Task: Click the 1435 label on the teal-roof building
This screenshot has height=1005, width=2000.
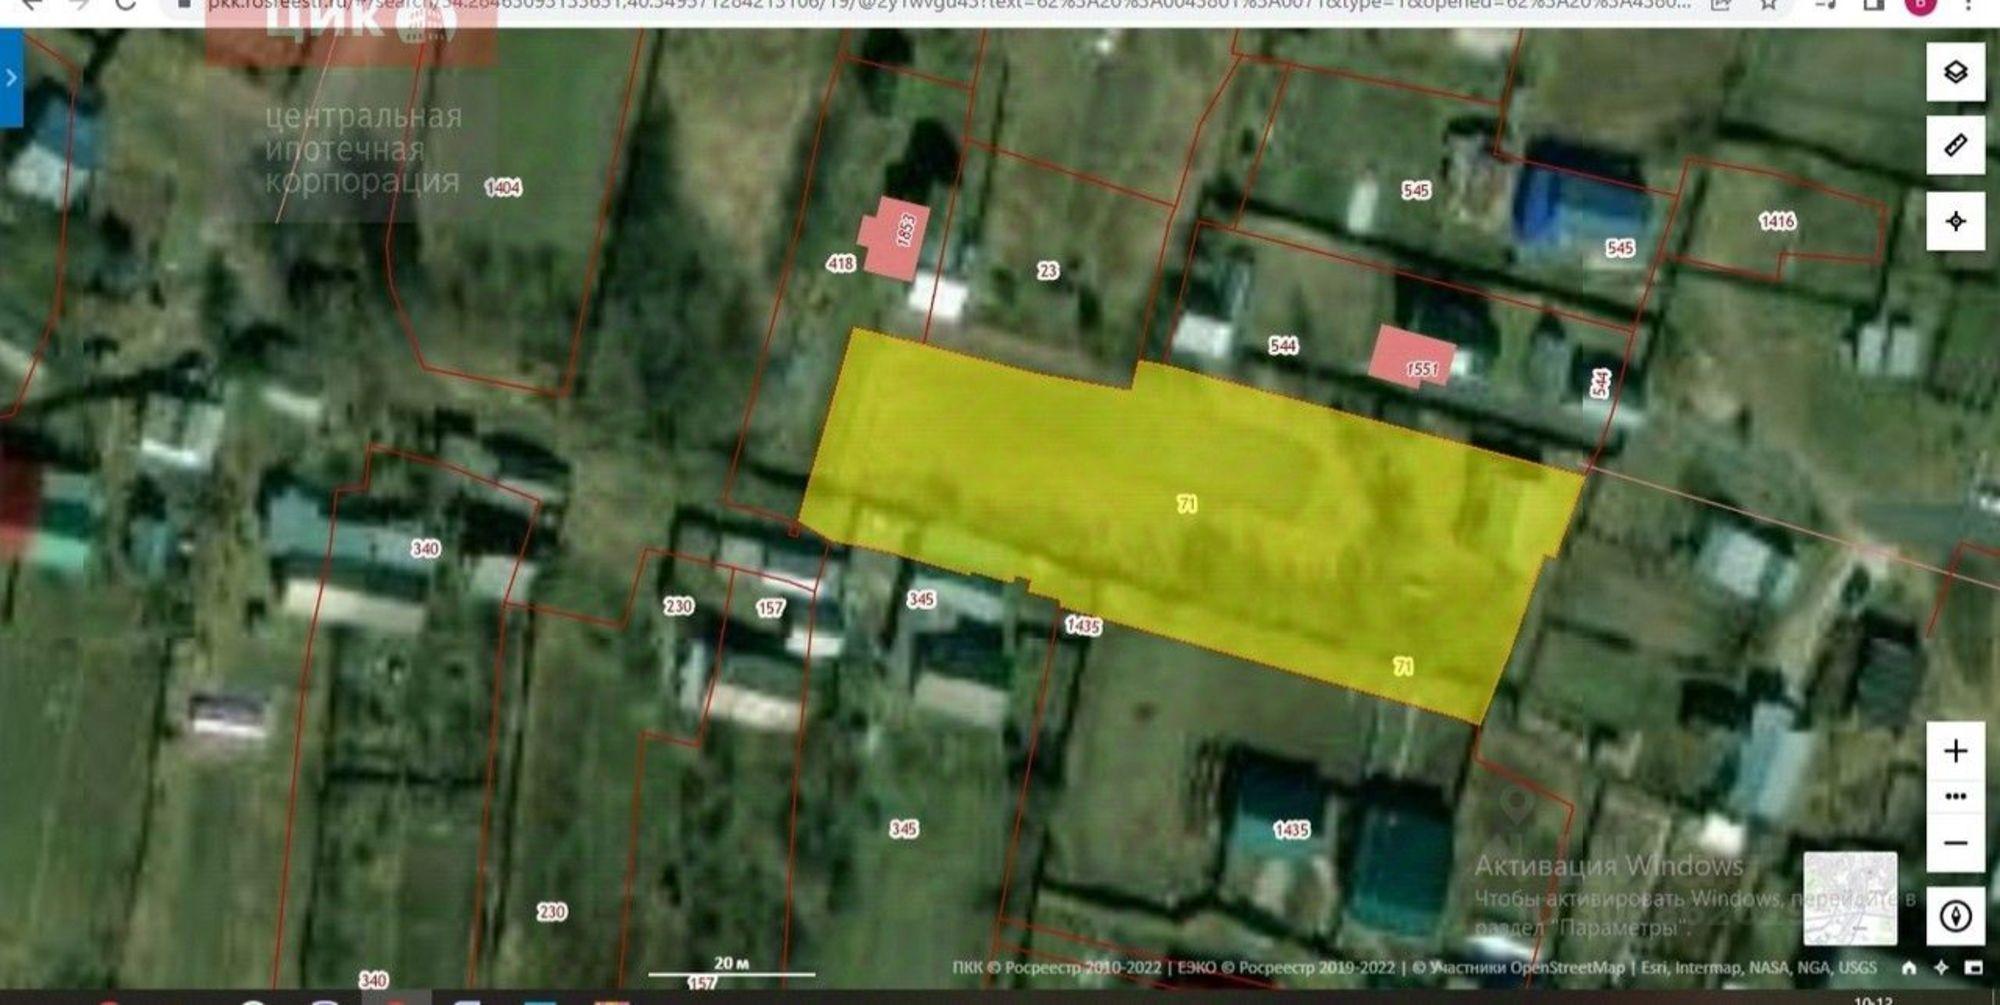Action: (x=1291, y=830)
